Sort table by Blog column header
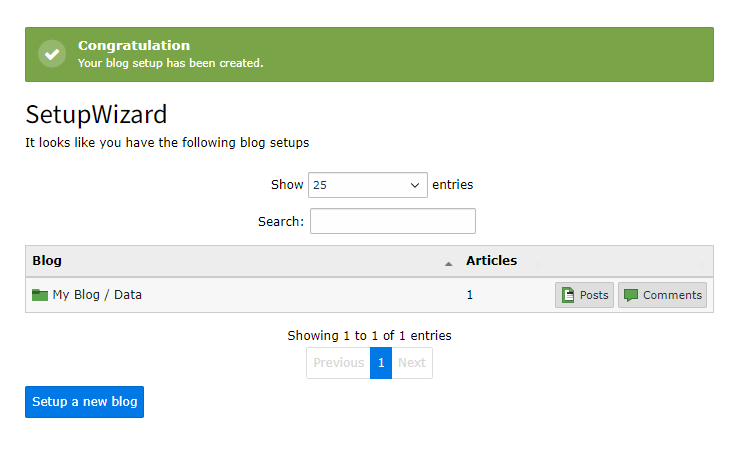Screen dimensions: 742x450 pos(47,261)
